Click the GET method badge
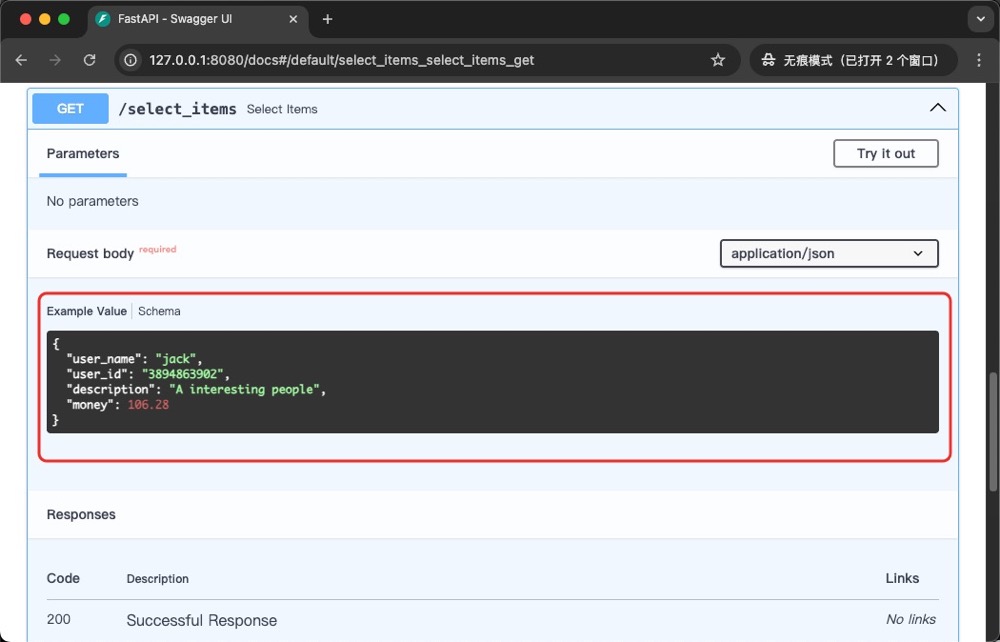1000x642 pixels. tap(69, 108)
